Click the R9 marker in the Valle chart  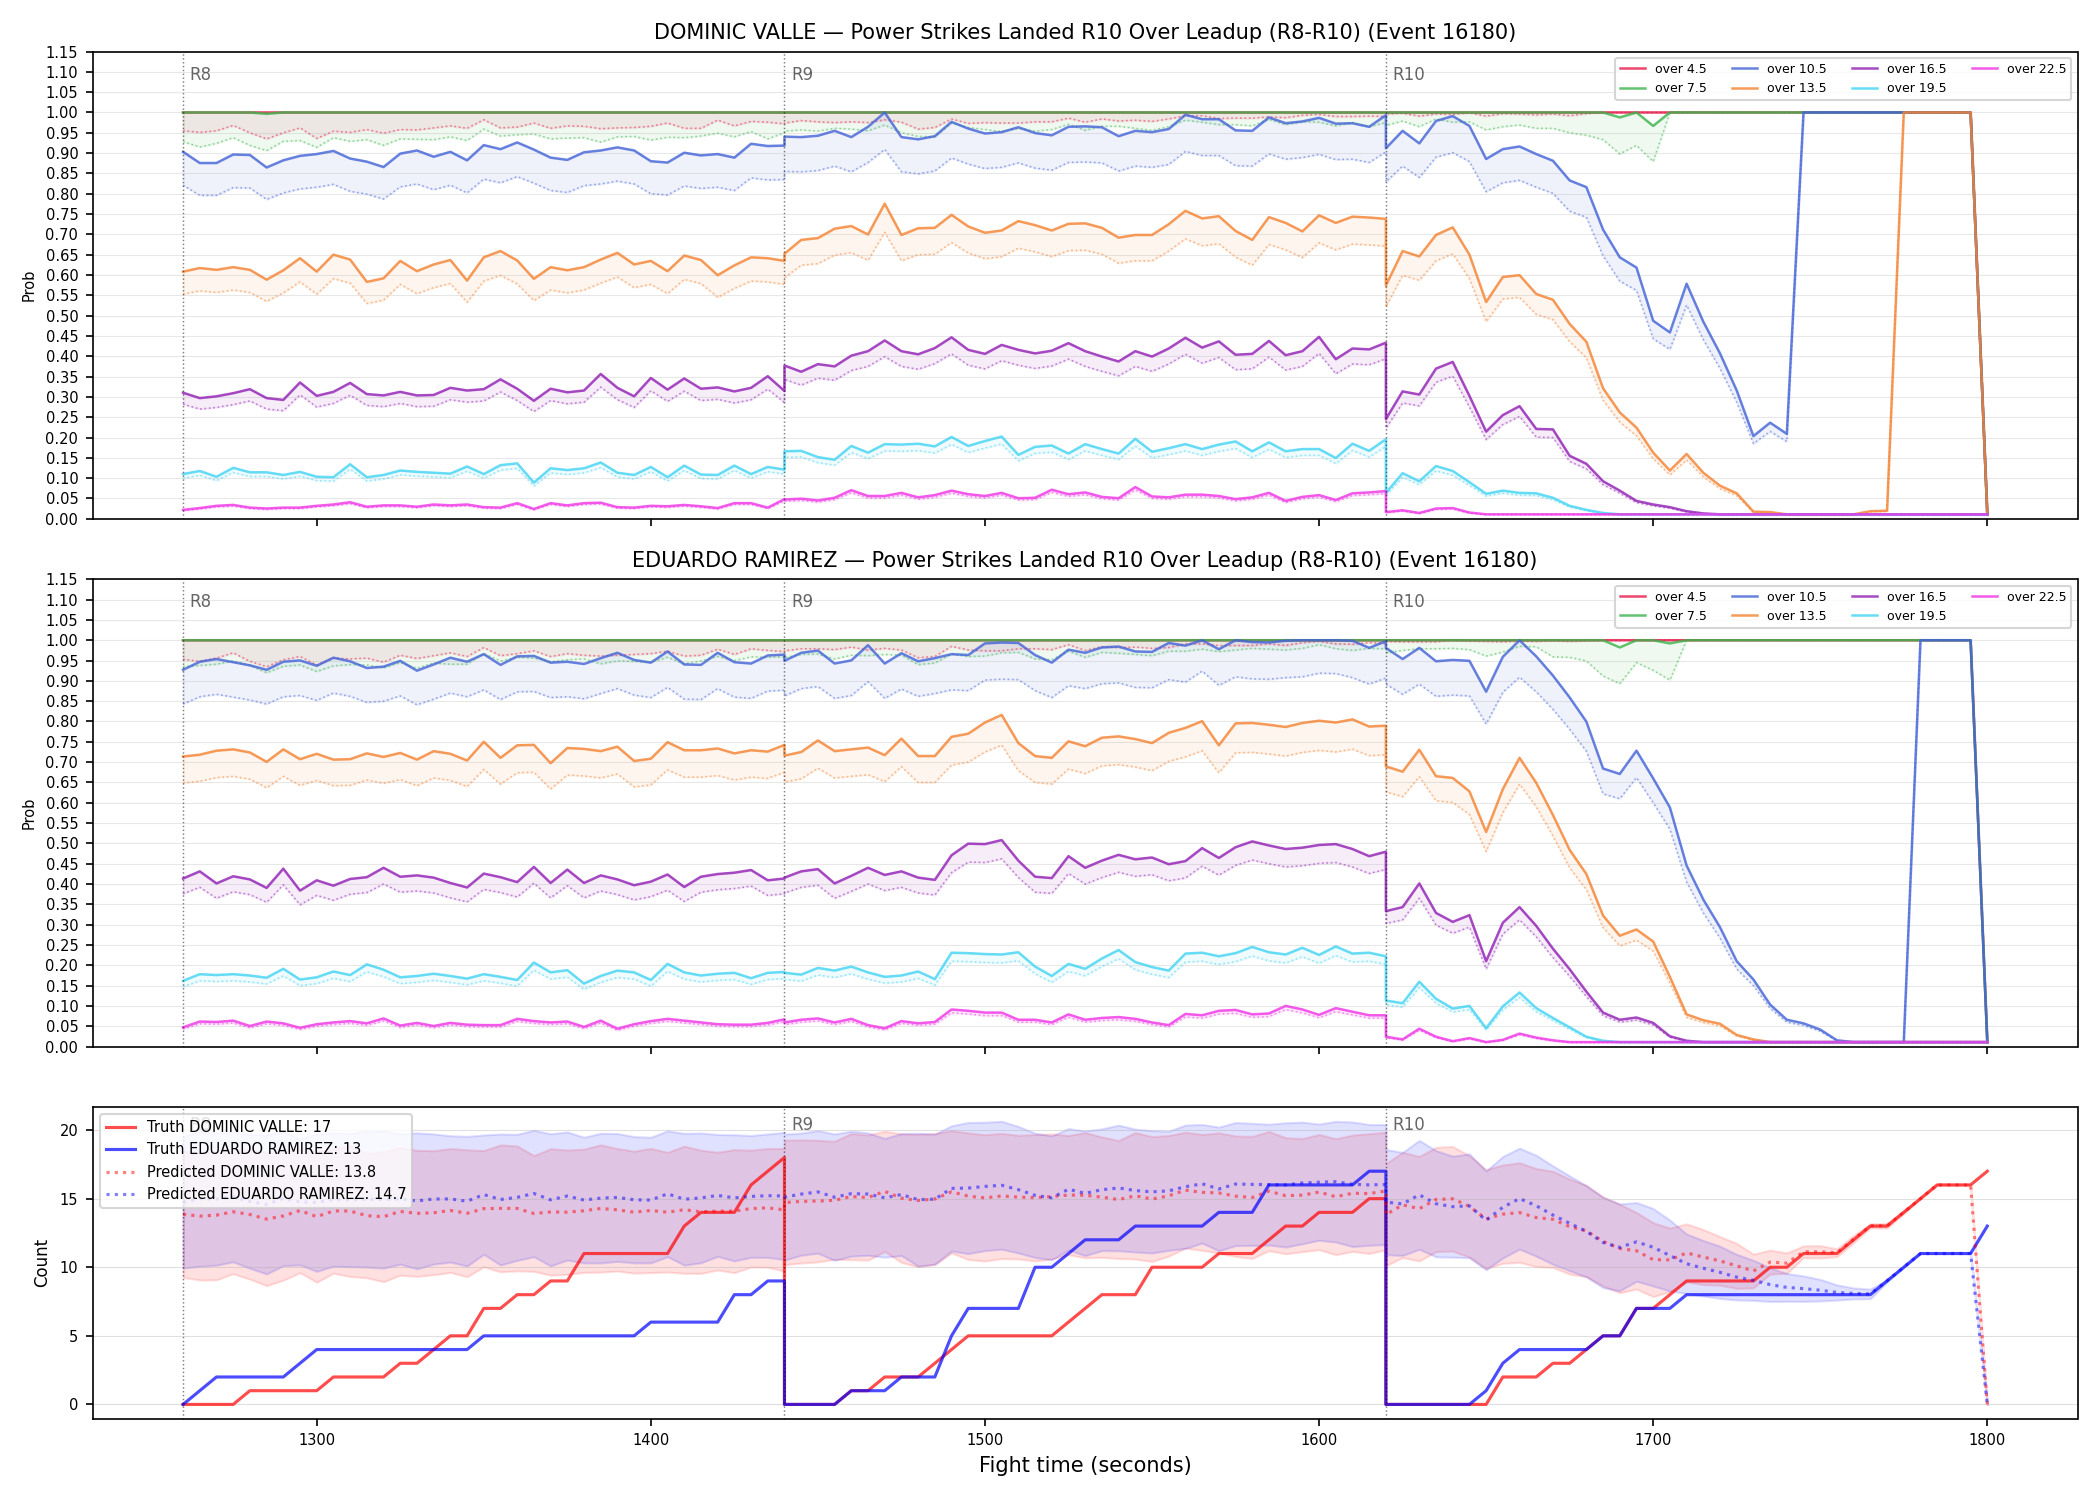pos(802,74)
